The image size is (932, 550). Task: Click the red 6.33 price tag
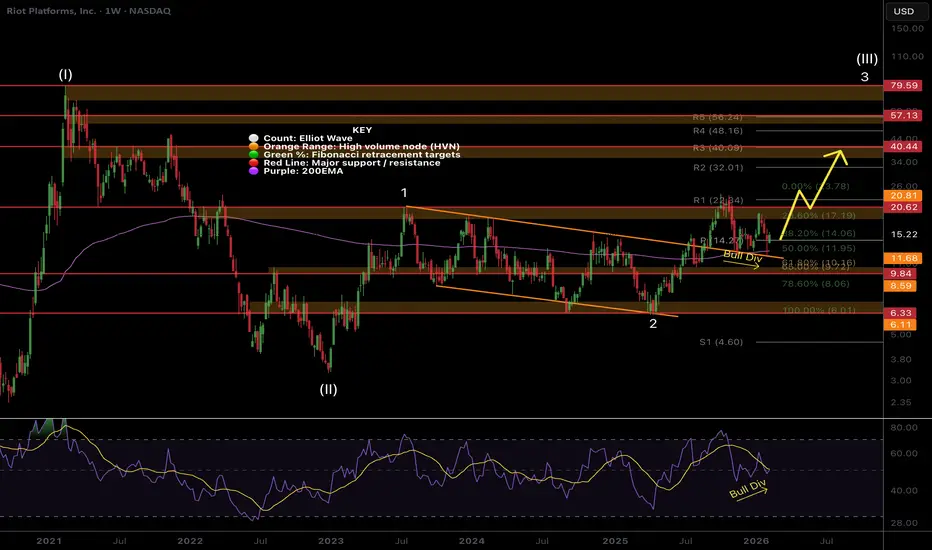tap(901, 313)
